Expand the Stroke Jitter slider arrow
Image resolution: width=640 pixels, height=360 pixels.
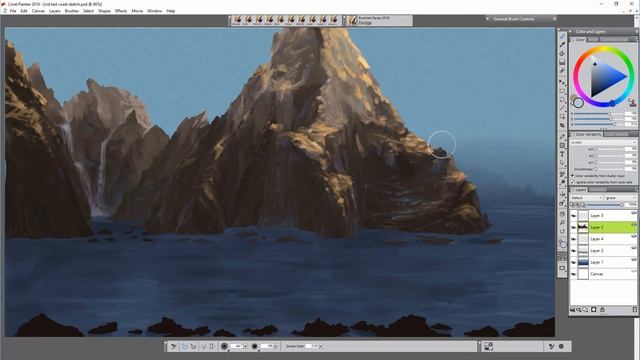[x=320, y=346]
